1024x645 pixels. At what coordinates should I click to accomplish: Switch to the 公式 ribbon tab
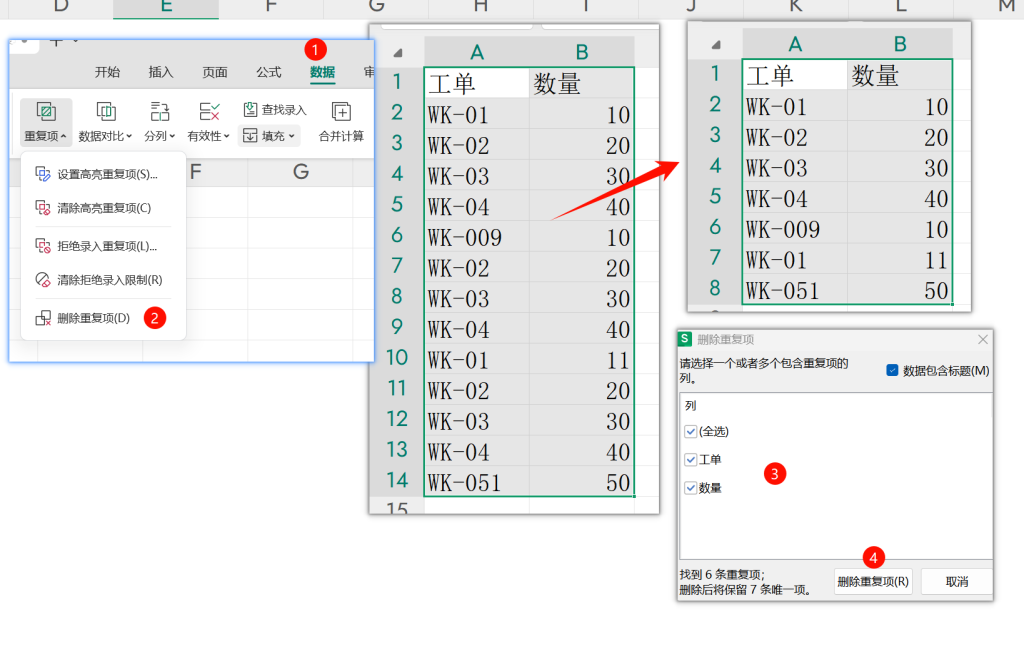[x=268, y=72]
